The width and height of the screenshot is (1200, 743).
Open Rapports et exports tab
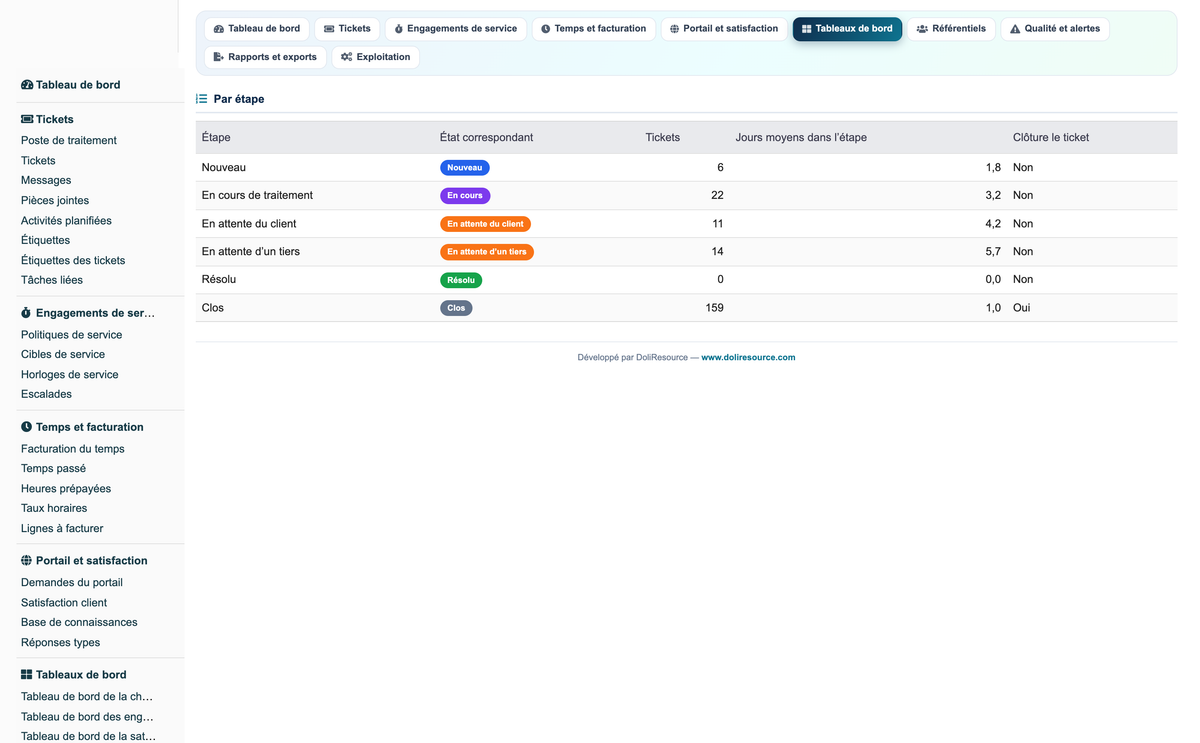pos(265,57)
